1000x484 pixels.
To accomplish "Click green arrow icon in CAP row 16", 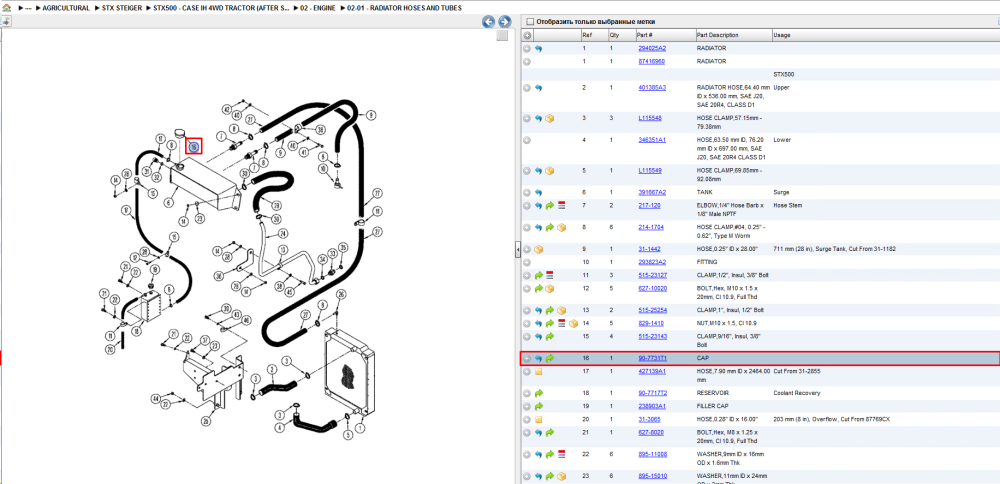I will tap(550, 358).
